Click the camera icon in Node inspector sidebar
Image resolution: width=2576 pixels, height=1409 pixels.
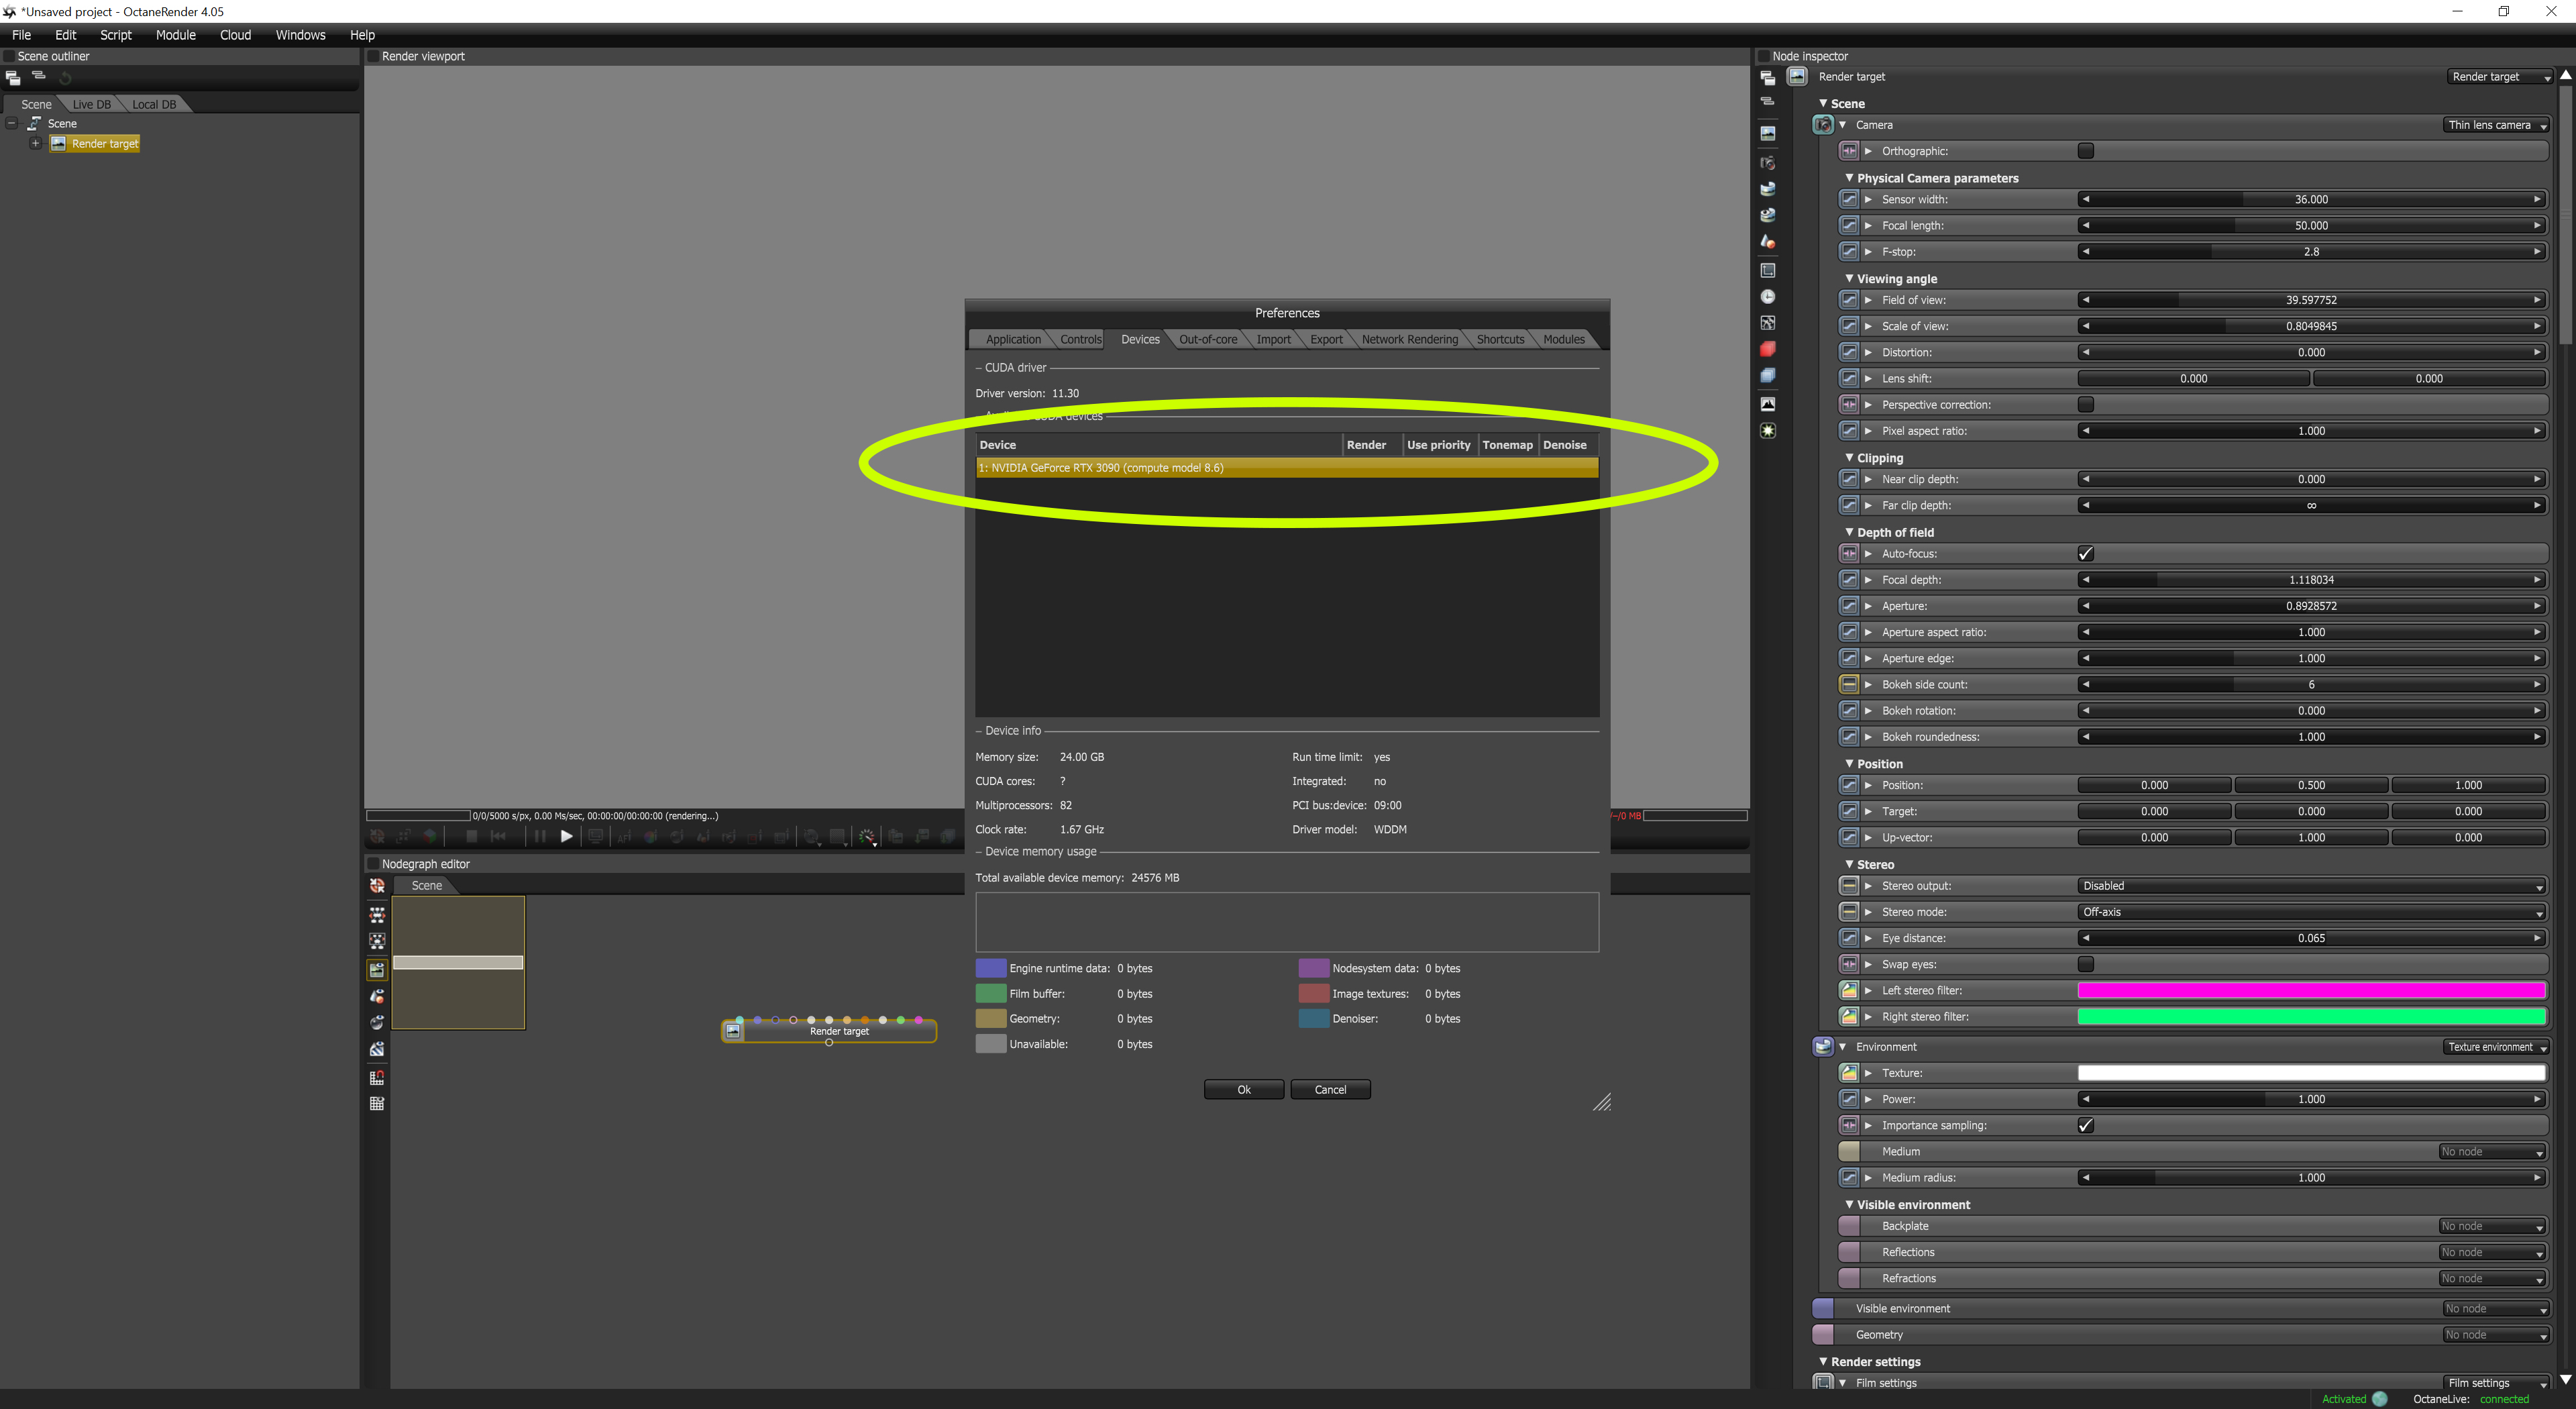[x=1767, y=162]
